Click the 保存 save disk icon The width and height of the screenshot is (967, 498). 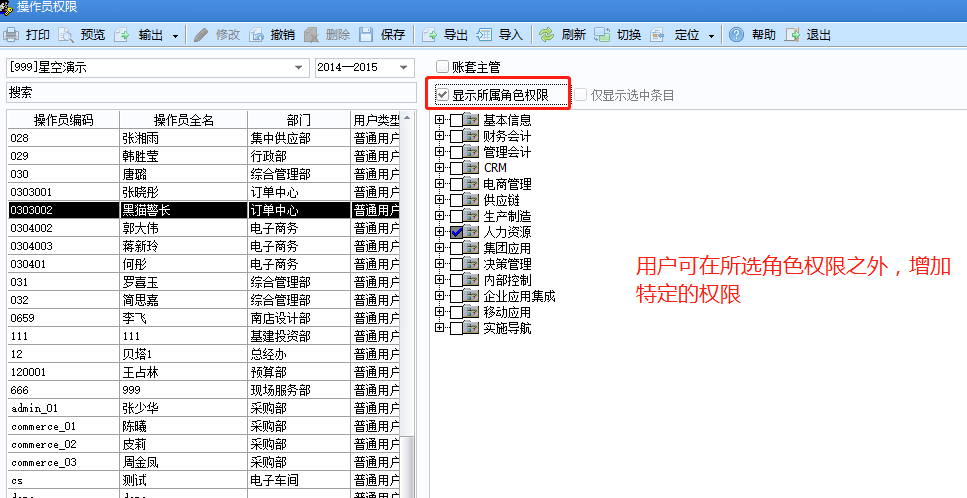click(x=366, y=35)
